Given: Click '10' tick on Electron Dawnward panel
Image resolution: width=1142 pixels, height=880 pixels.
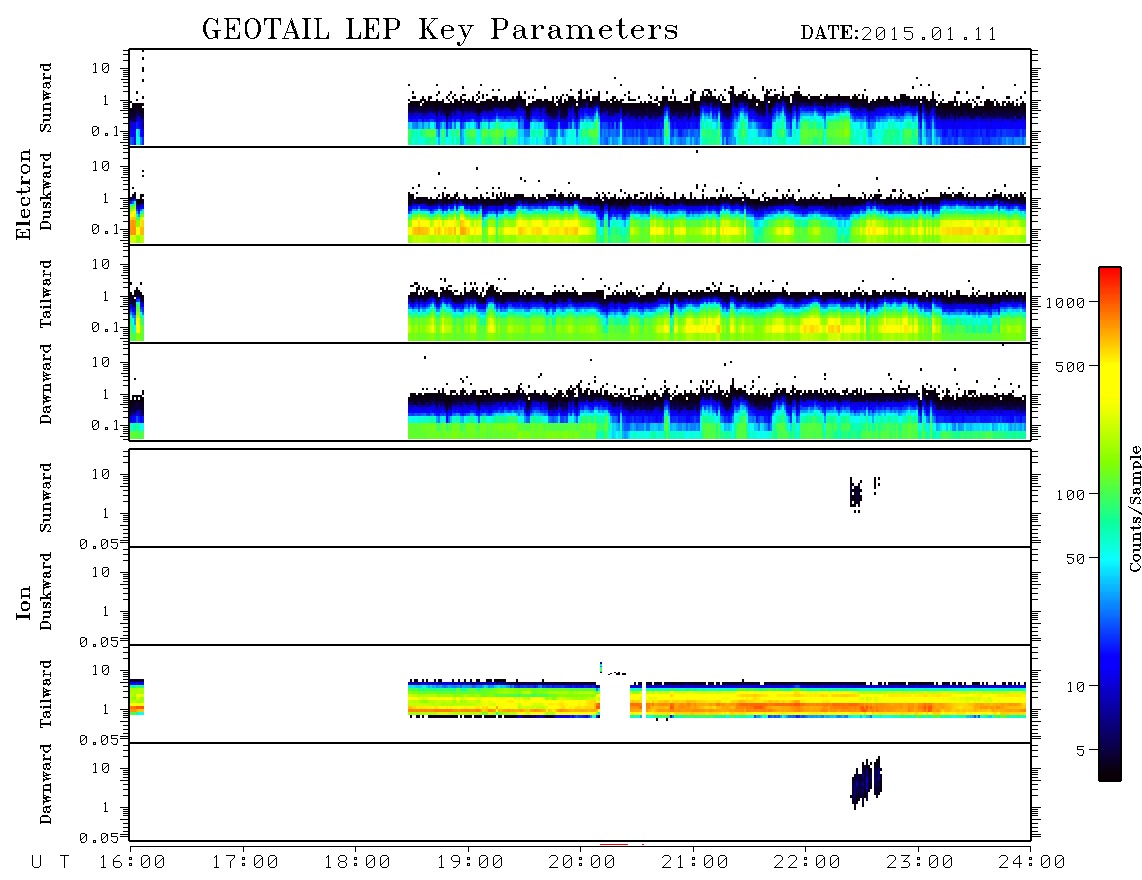Looking at the screenshot, I should (x=101, y=362).
